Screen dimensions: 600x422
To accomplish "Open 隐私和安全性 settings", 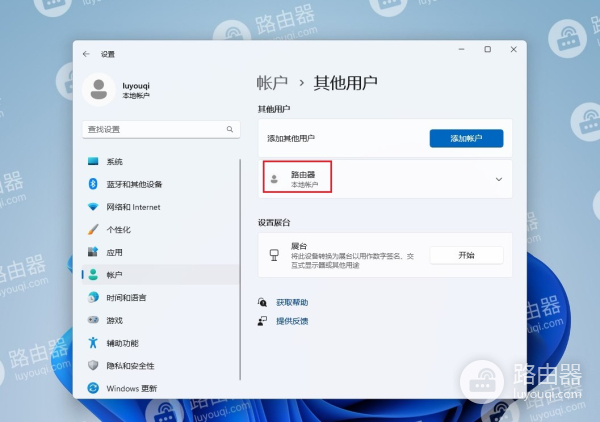I will coord(161,365).
